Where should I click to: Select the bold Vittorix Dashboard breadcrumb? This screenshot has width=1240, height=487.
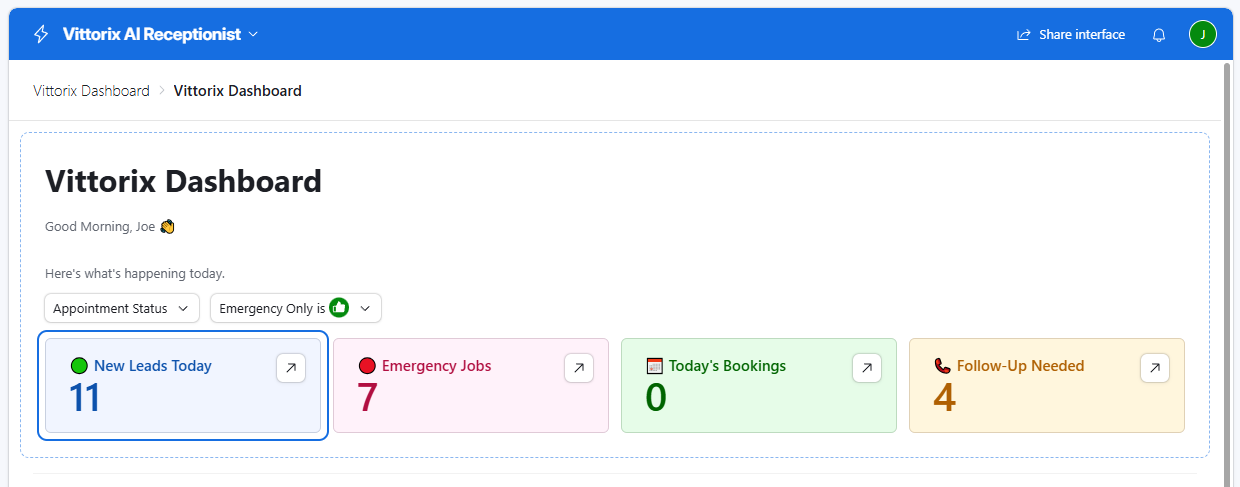click(x=238, y=91)
